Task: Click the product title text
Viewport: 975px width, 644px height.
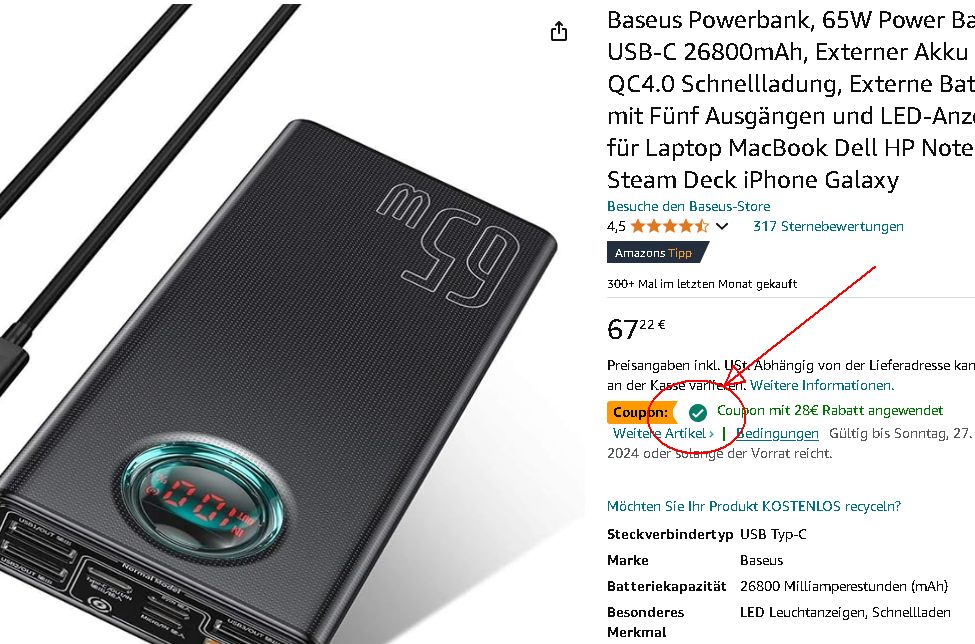Action: [x=790, y=99]
